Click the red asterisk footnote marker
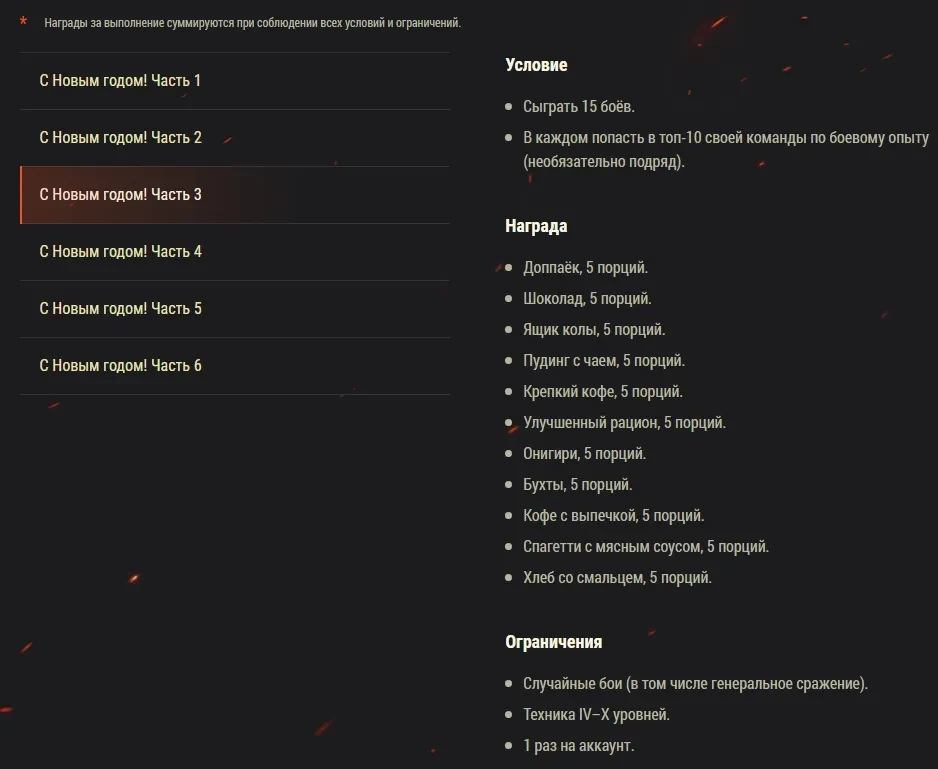The height and width of the screenshot is (769, 938). (23, 22)
